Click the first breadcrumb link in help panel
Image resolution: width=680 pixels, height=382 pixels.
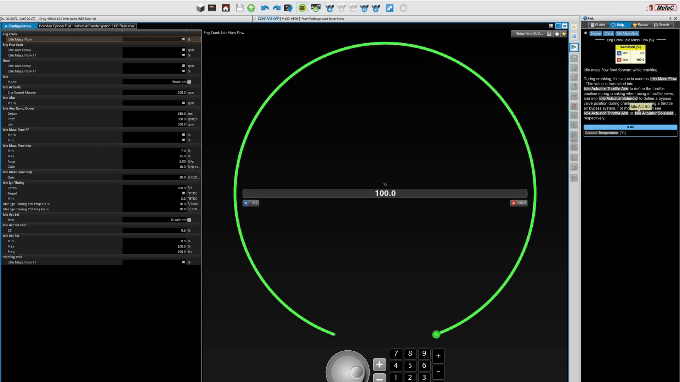[595, 33]
